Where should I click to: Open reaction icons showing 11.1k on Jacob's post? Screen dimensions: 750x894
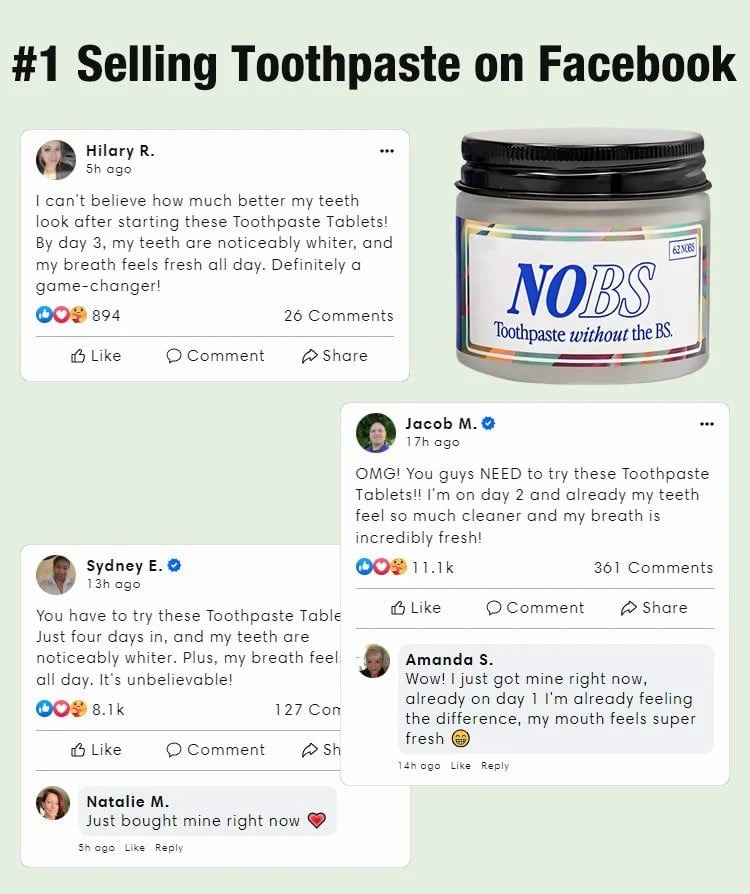381,567
